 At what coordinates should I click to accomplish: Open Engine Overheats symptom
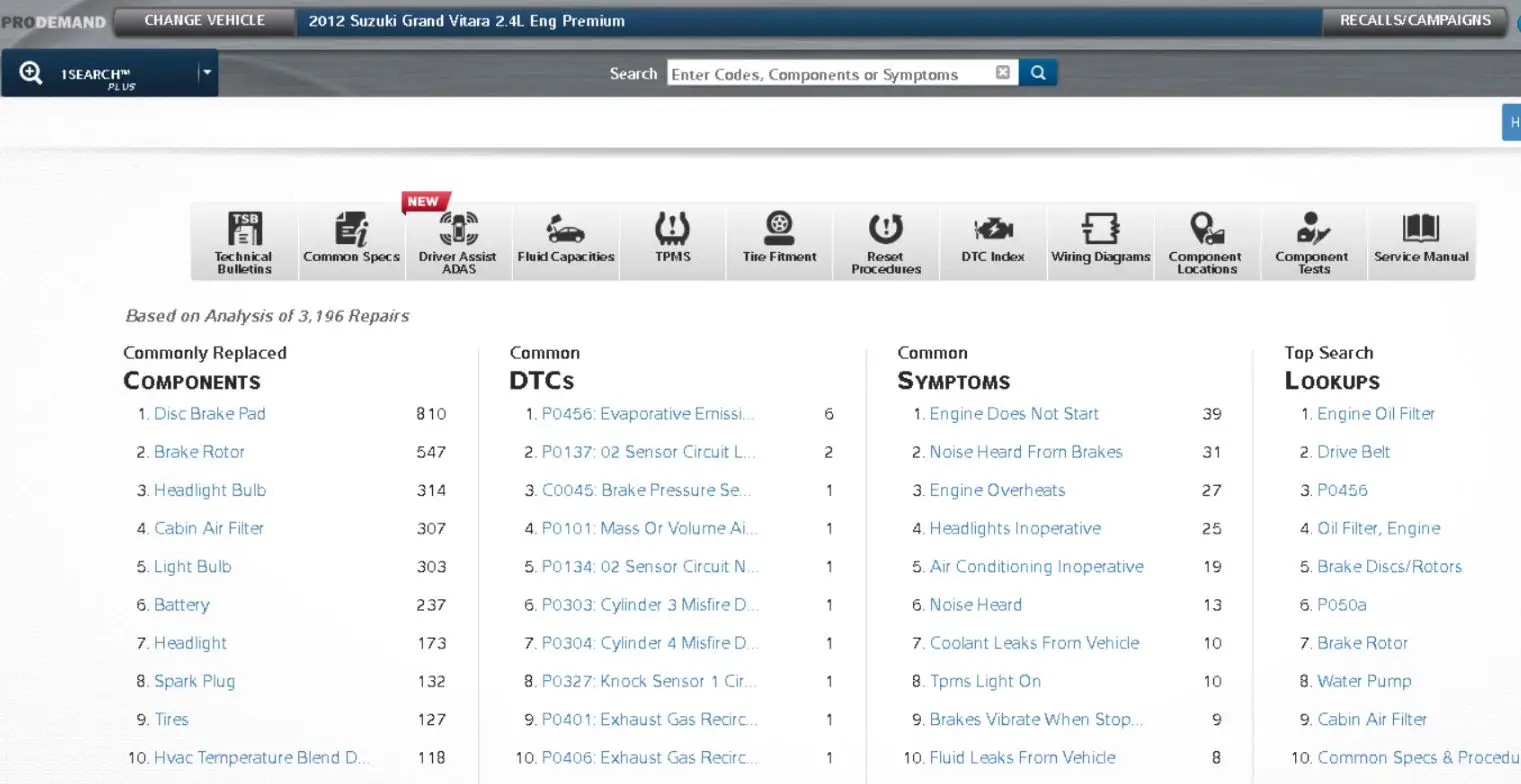998,490
